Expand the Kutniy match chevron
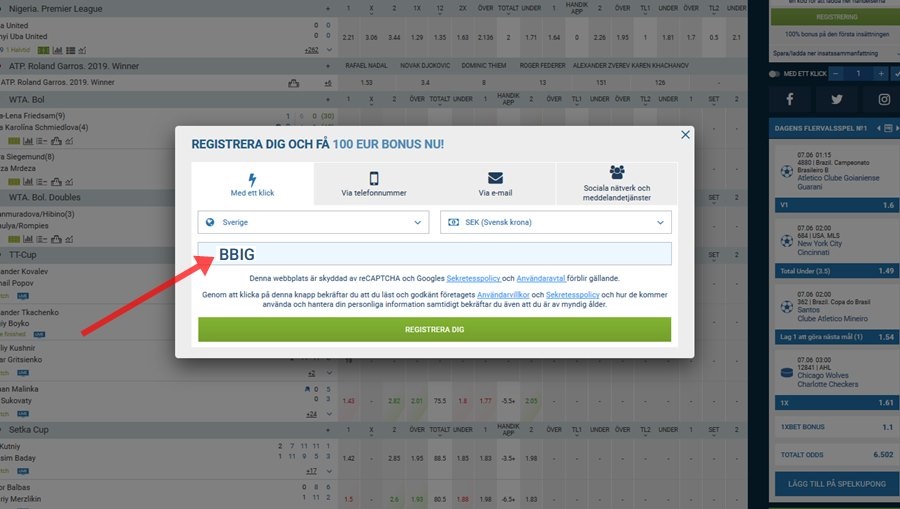The image size is (900, 509). tap(329, 471)
